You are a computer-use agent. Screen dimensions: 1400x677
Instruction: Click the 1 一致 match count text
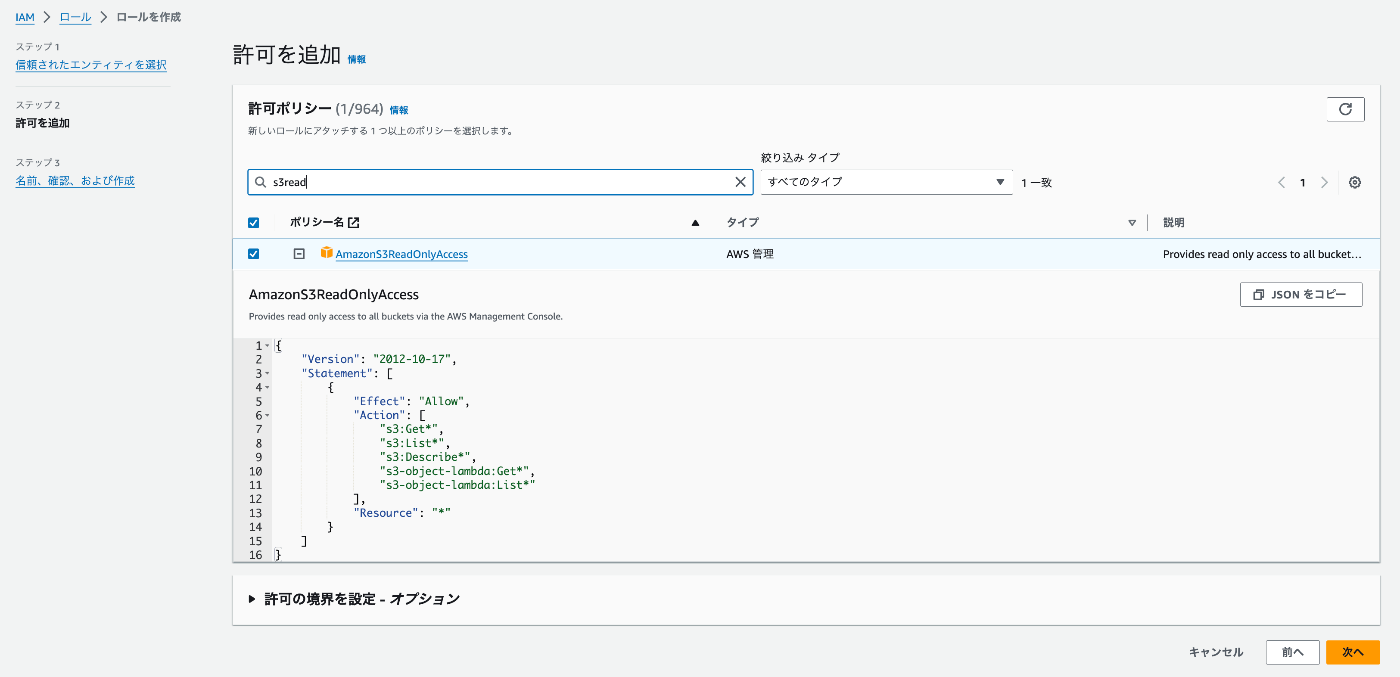pos(1036,183)
